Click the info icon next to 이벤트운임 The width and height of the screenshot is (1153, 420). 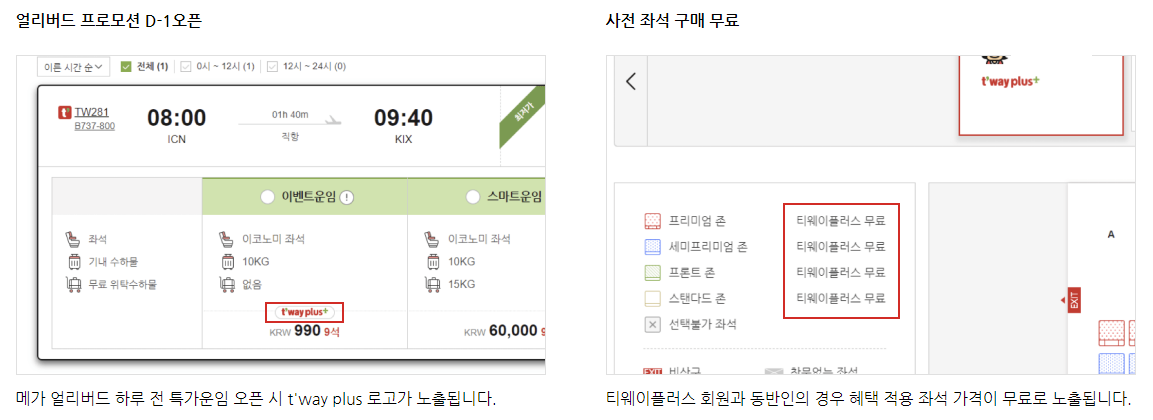point(348,197)
